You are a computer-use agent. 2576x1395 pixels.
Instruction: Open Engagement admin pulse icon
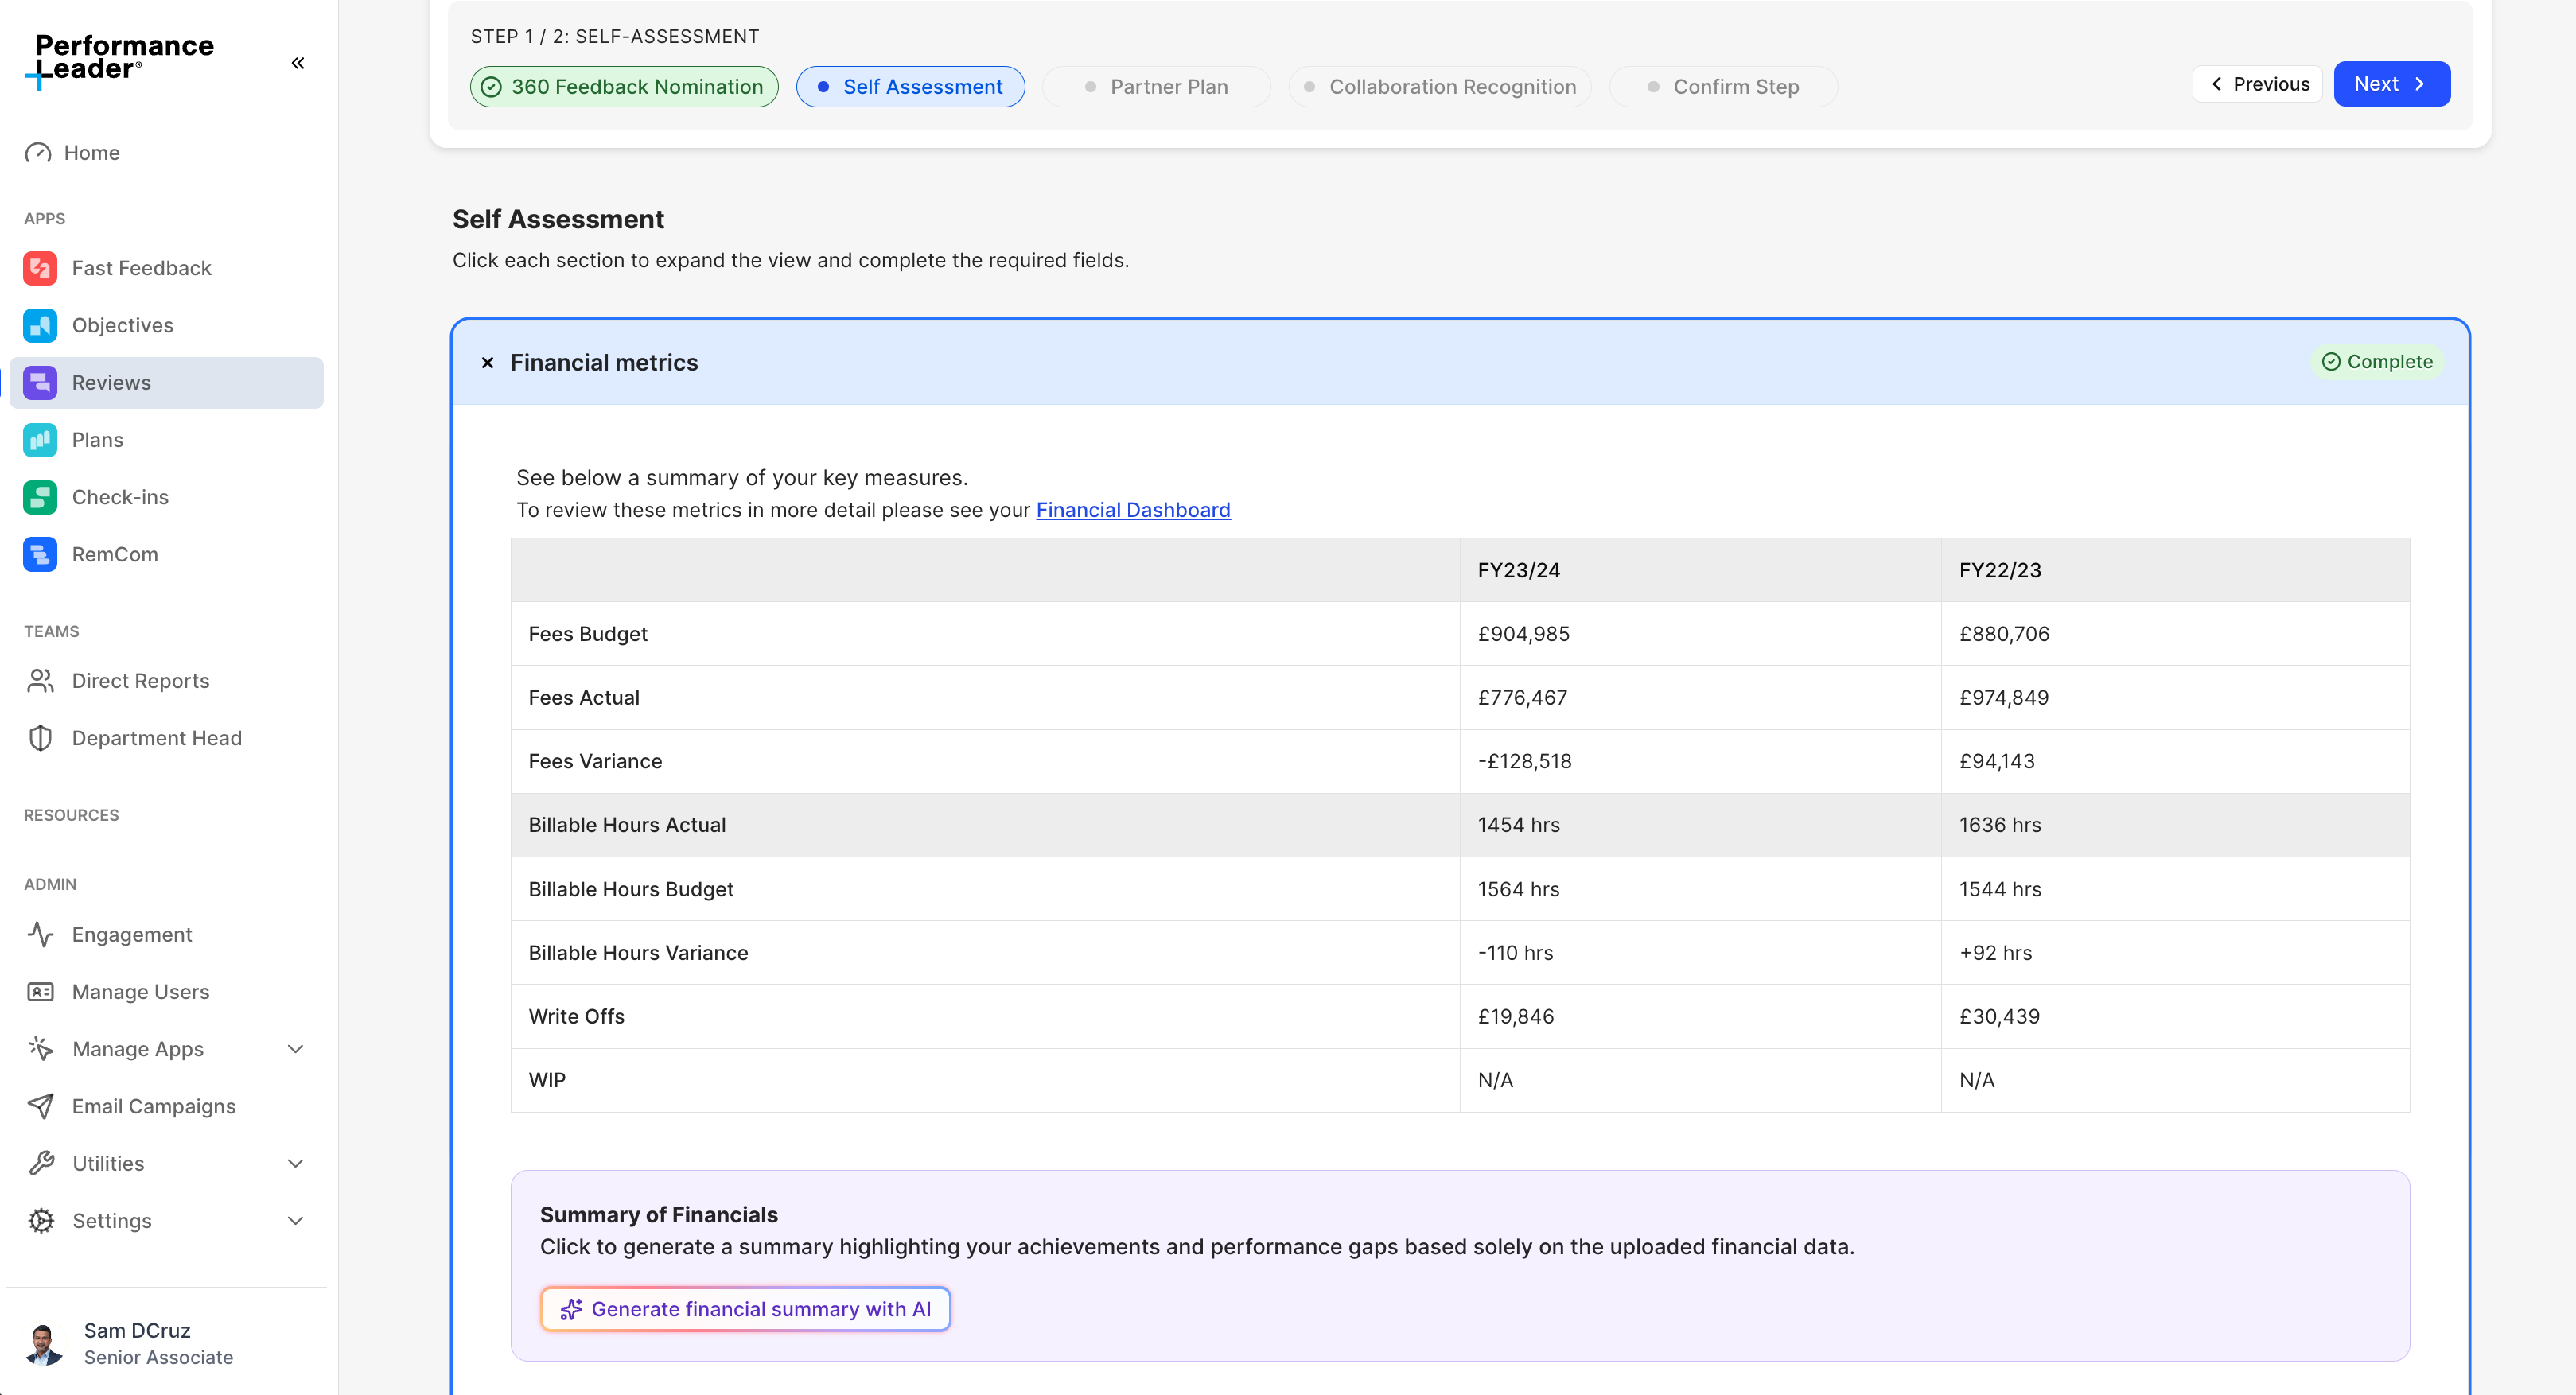[x=40, y=934]
